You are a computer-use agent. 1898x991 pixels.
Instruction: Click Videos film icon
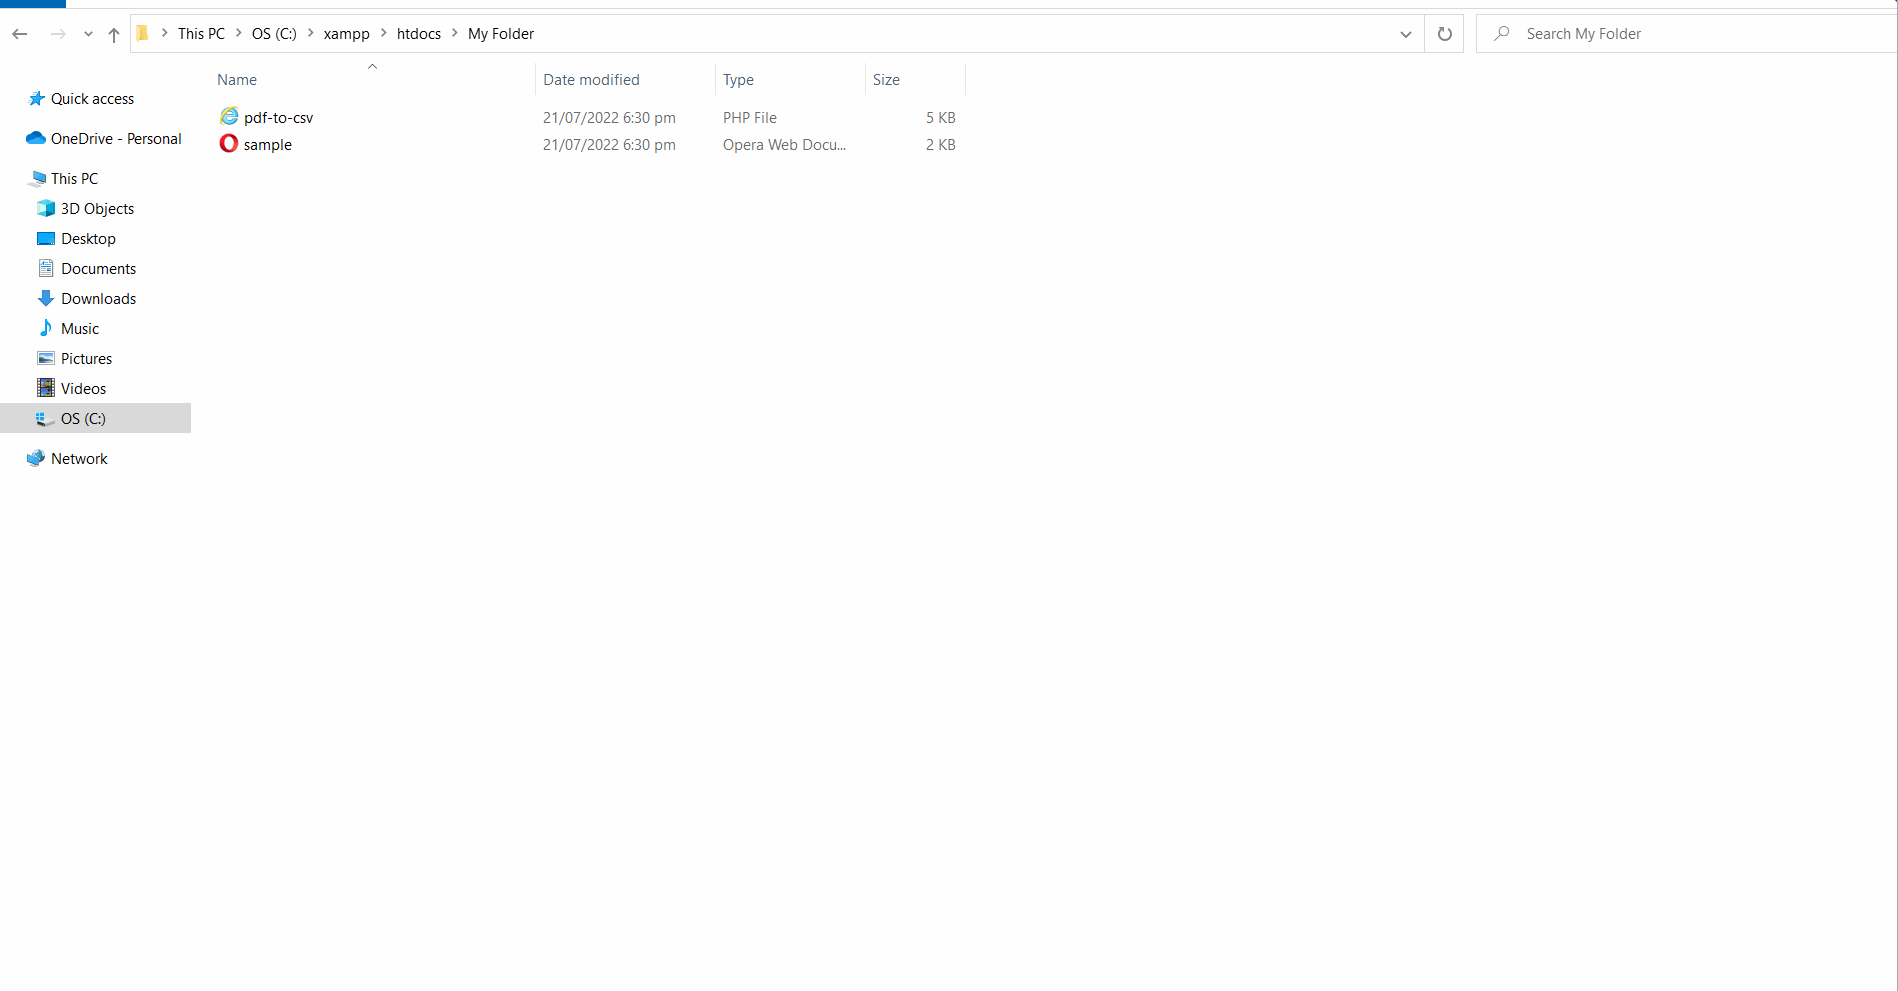(46, 388)
